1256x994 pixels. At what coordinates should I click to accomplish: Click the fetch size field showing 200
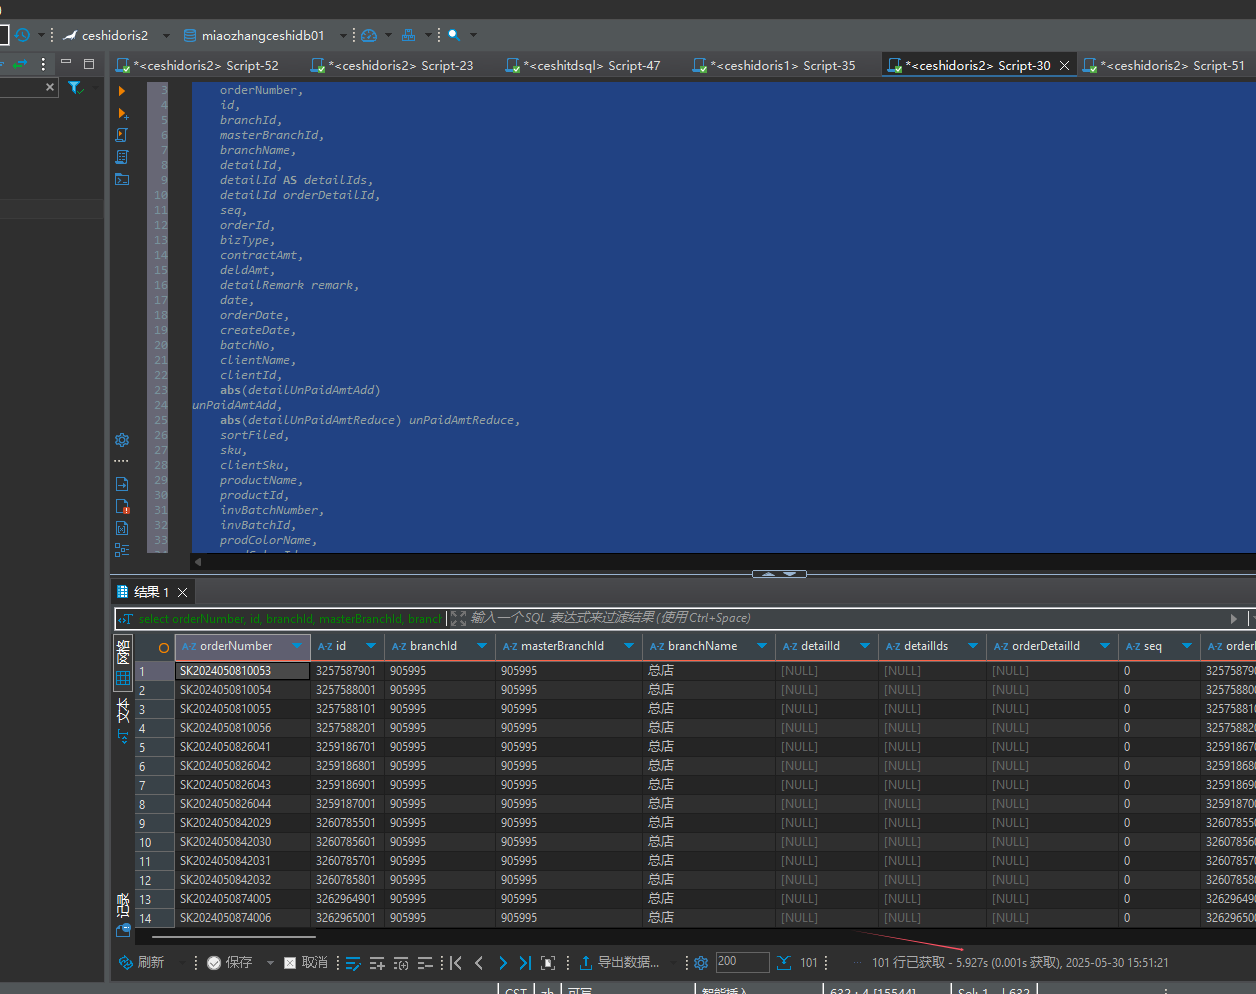click(742, 962)
